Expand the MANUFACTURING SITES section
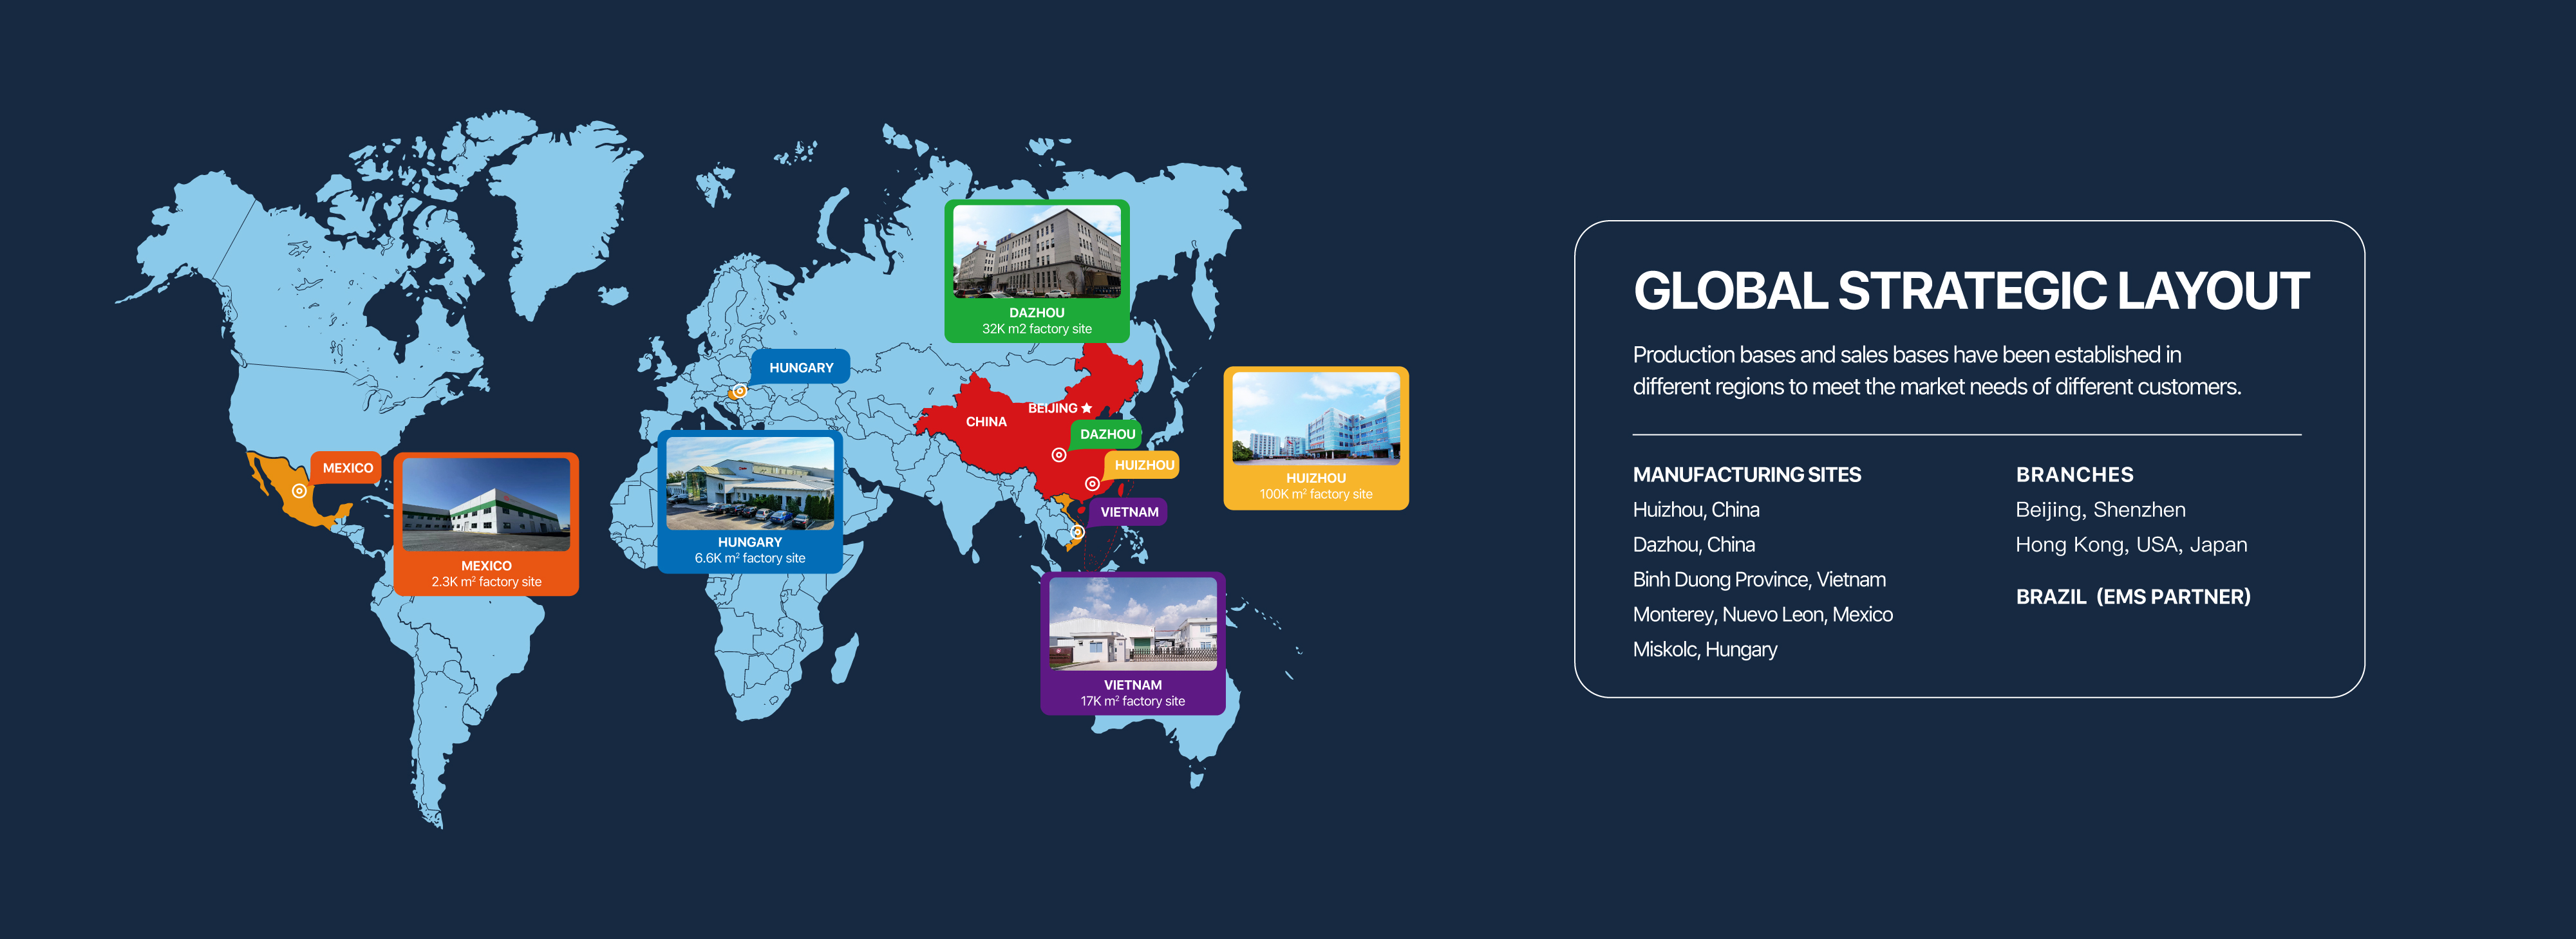2576x939 pixels. click(1746, 474)
